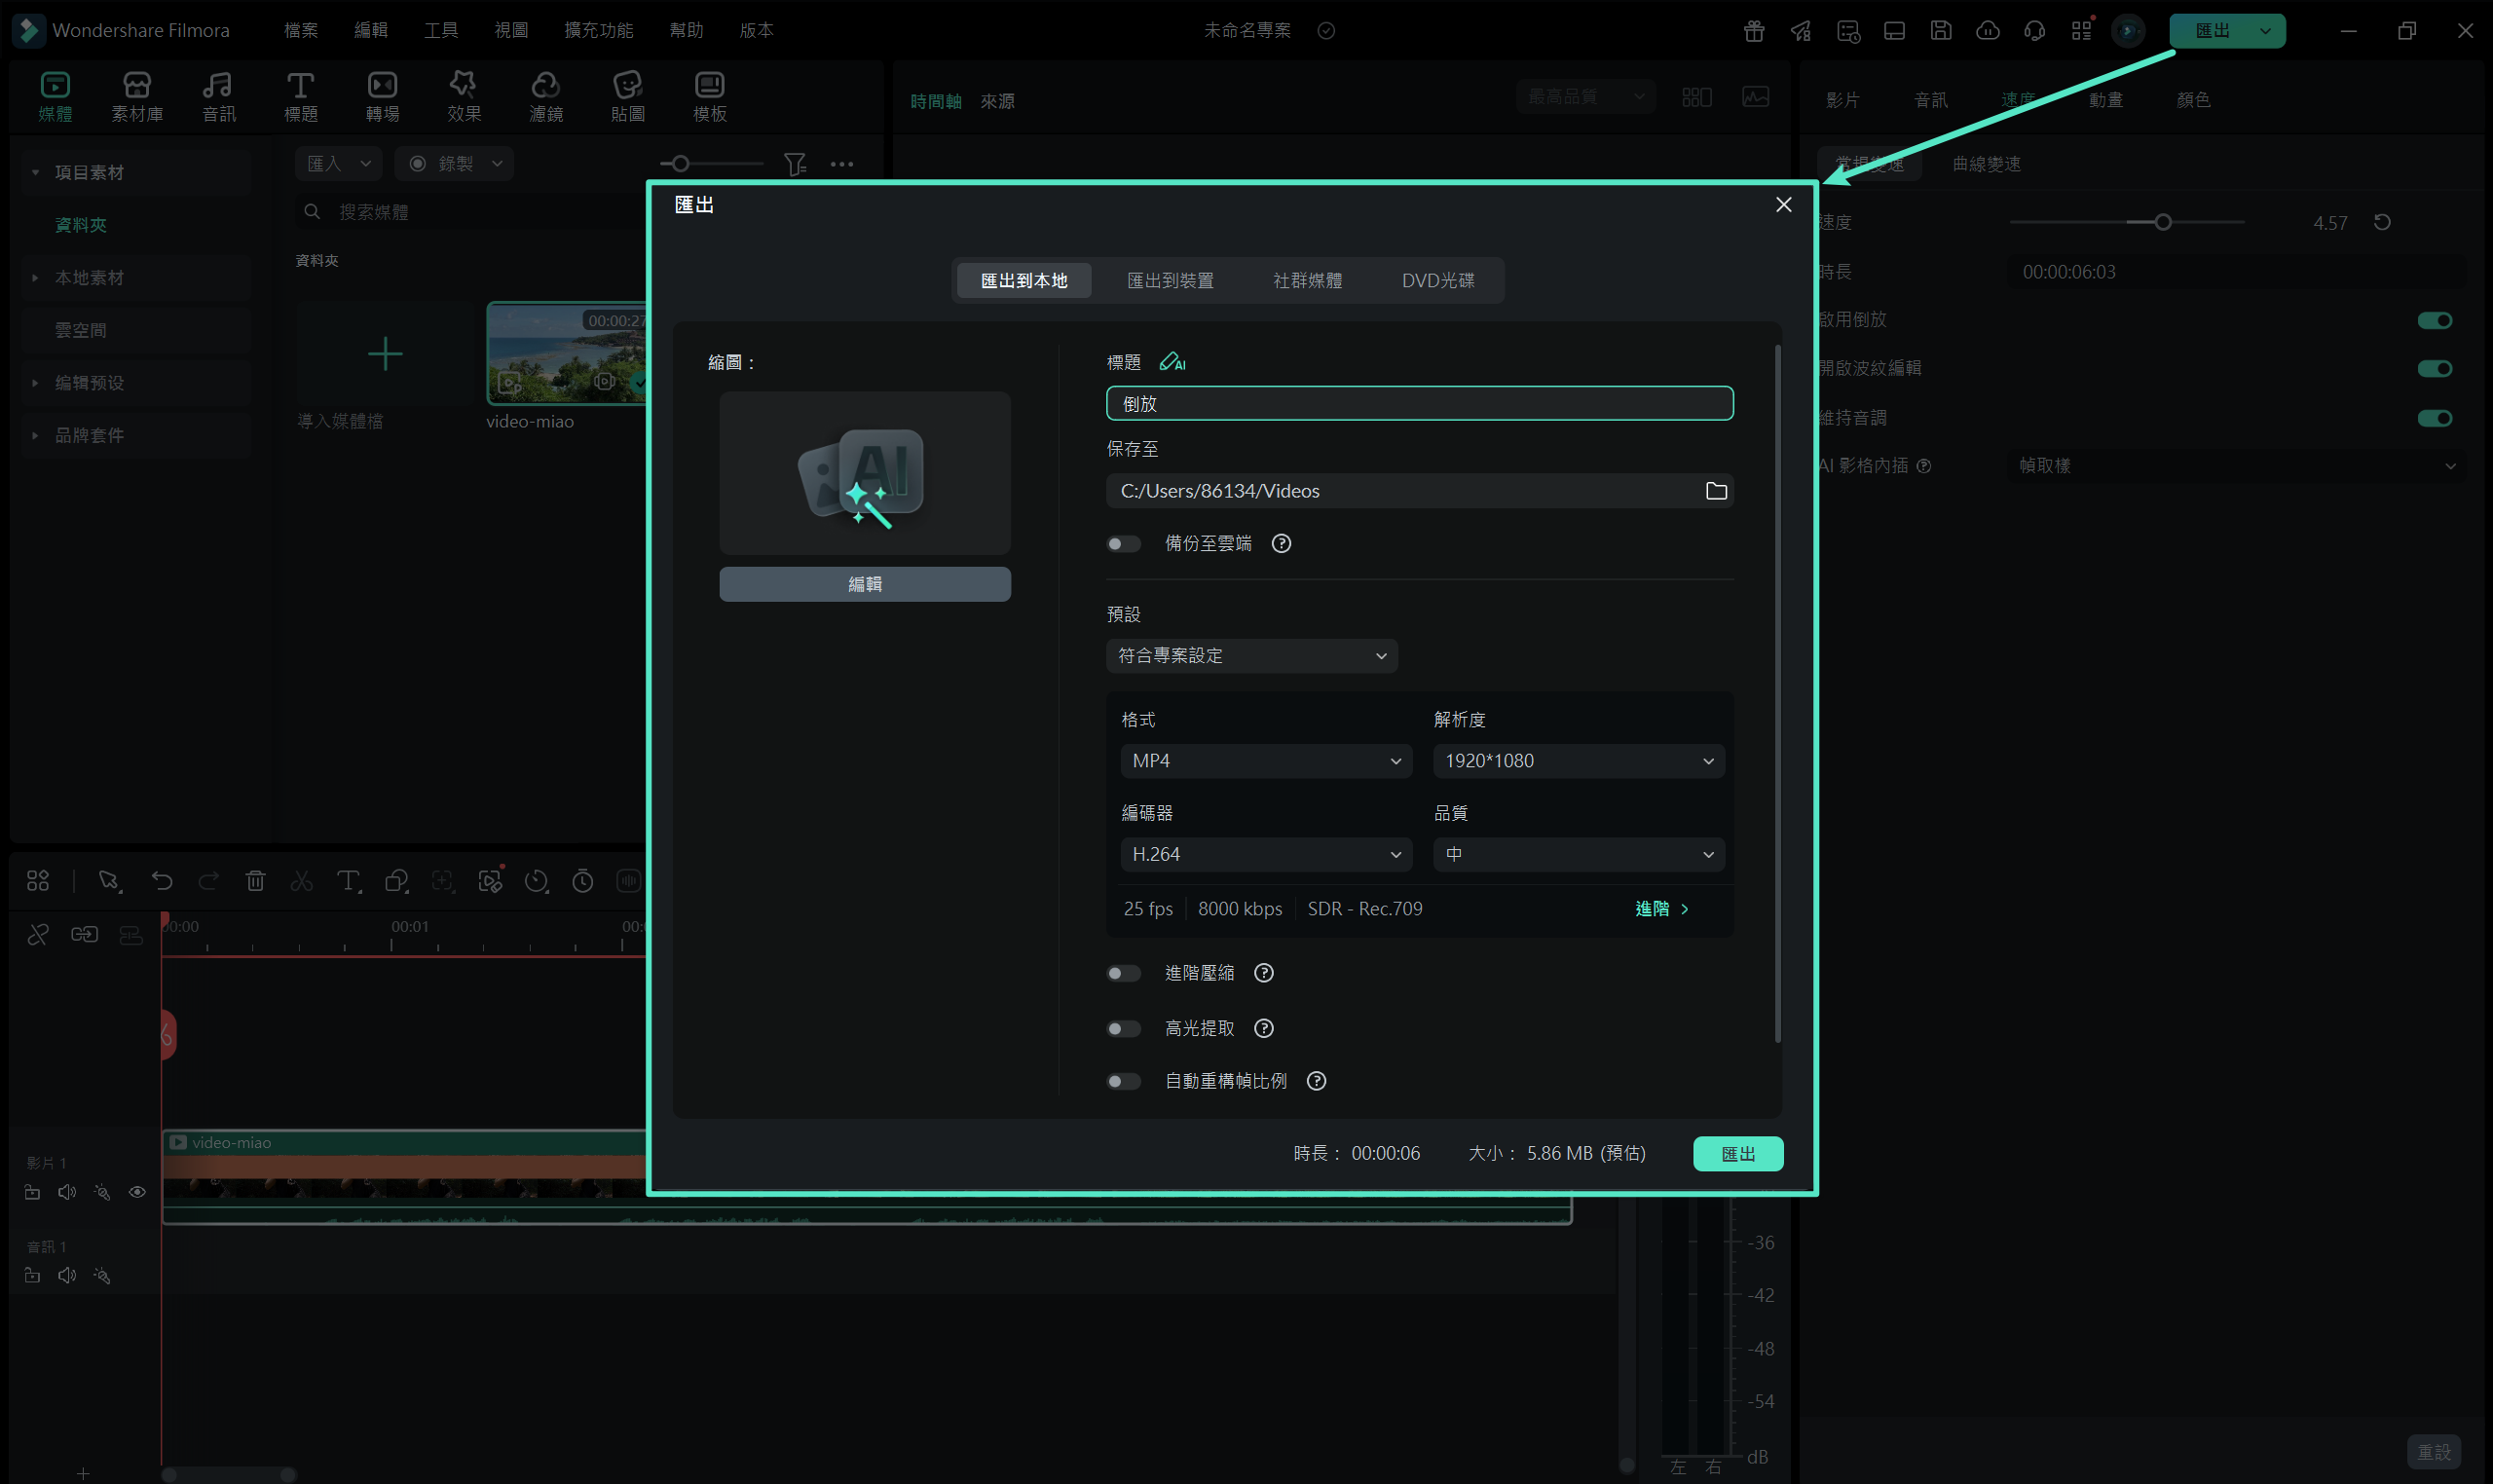Image resolution: width=2493 pixels, height=1484 pixels.
Task: Click the 速度 speed slider handle
Action: (x=2162, y=222)
